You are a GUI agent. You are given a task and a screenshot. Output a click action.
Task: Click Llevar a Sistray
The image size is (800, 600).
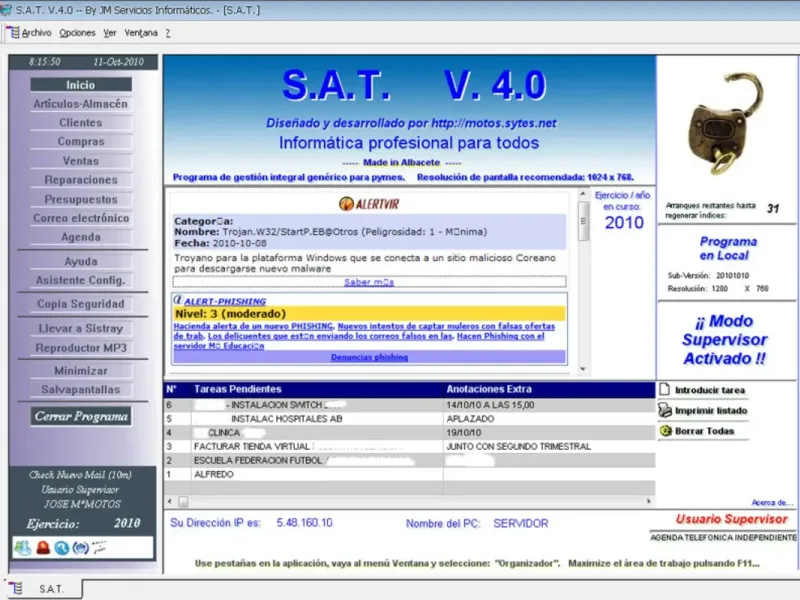tap(81, 328)
